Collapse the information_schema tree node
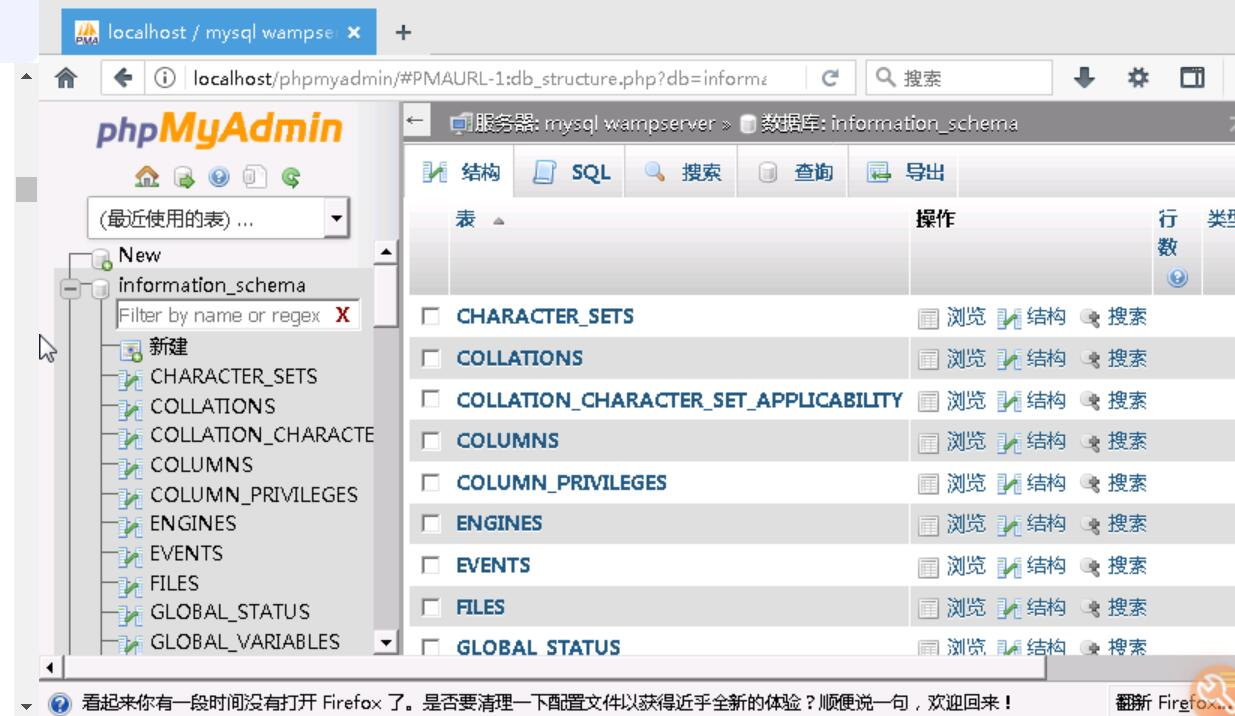Viewport: 1235px width, 716px height. click(70, 289)
